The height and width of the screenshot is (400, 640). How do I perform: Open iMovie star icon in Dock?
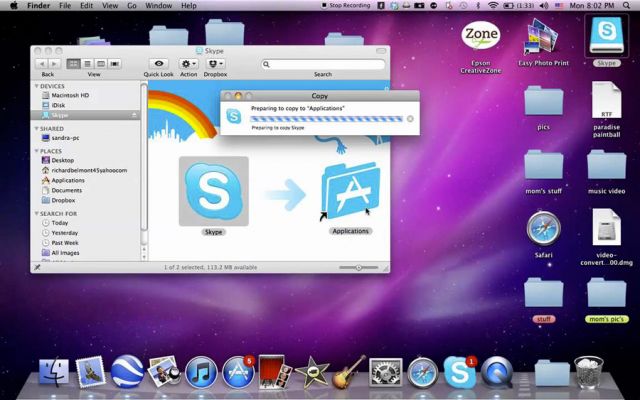(x=312, y=372)
